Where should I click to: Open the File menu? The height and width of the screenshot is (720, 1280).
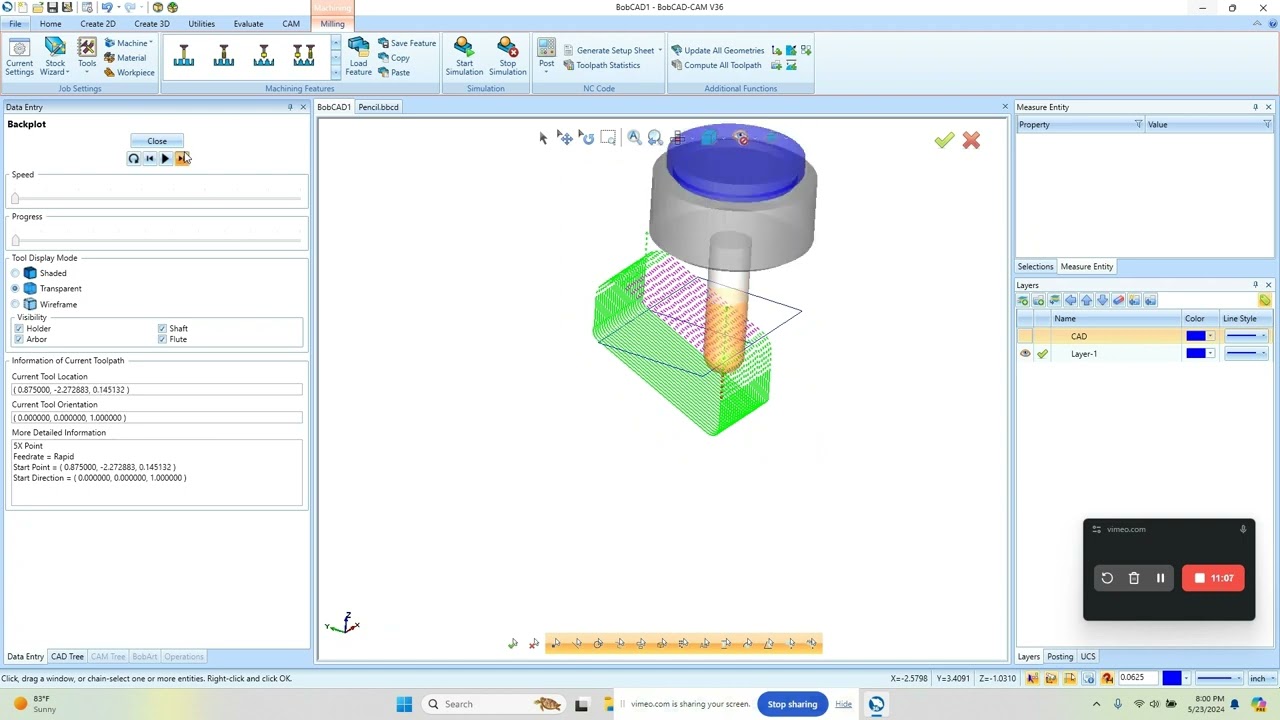click(x=15, y=24)
